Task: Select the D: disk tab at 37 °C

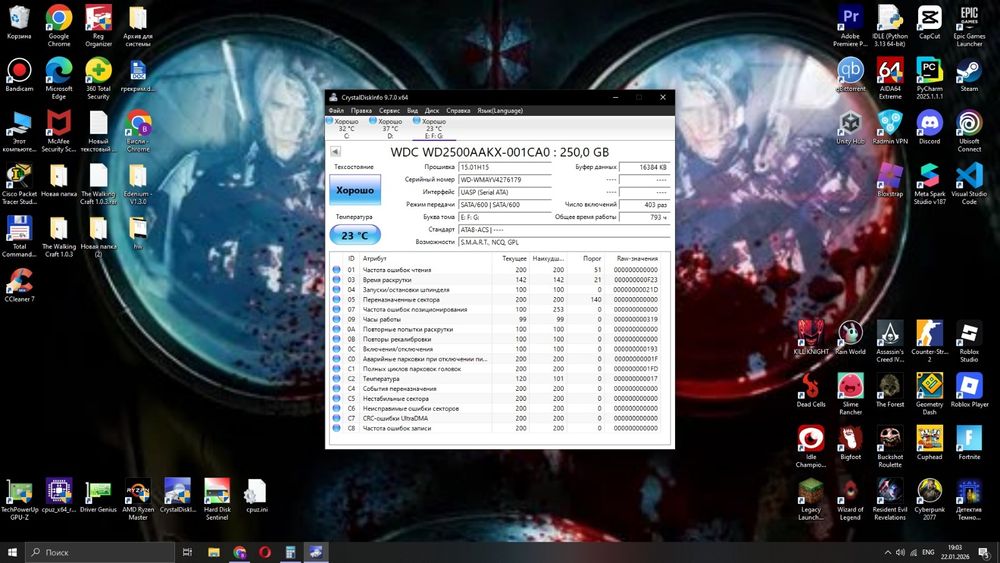Action: [390, 128]
